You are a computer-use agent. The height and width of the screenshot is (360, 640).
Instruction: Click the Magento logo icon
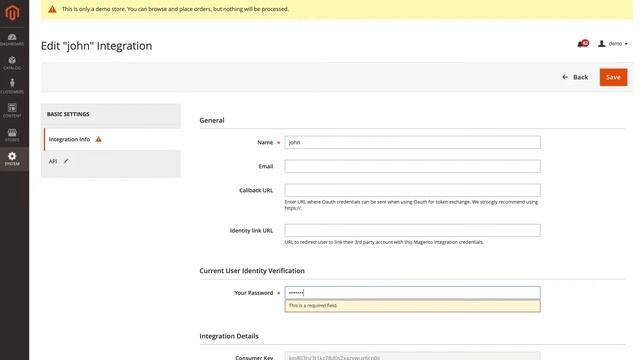[x=12, y=13]
